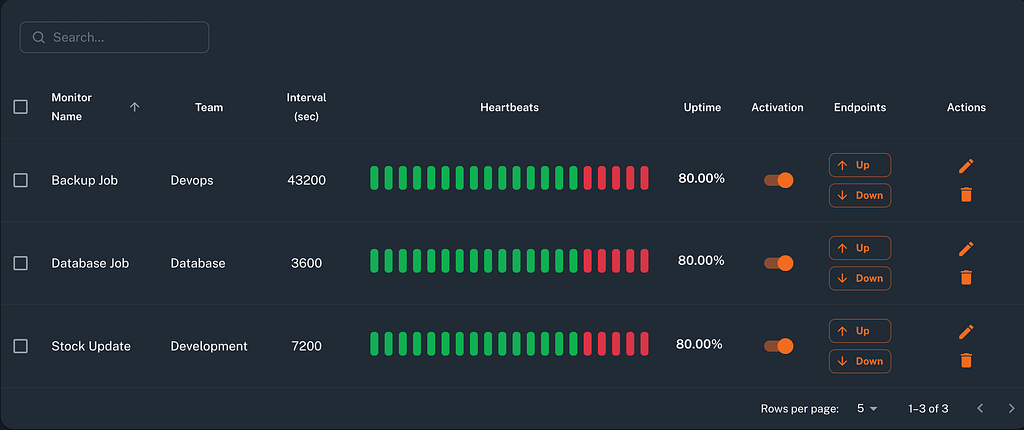Focus the Search input field

[x=114, y=37]
